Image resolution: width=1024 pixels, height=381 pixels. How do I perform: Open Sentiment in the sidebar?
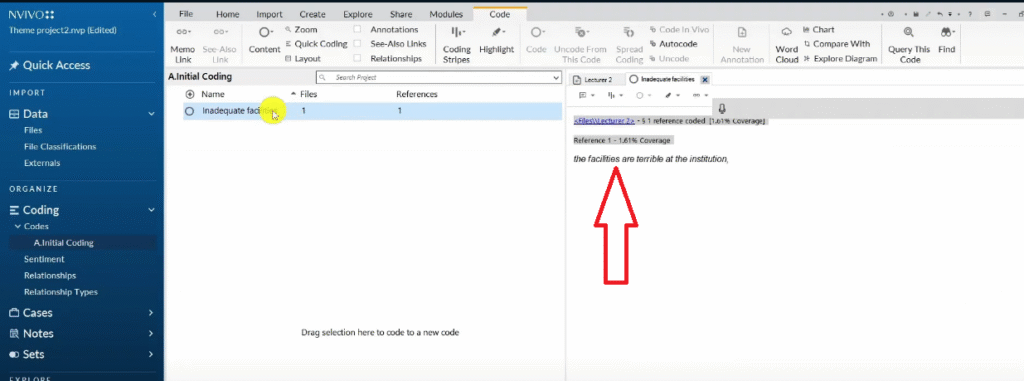pyautogui.click(x=44, y=259)
